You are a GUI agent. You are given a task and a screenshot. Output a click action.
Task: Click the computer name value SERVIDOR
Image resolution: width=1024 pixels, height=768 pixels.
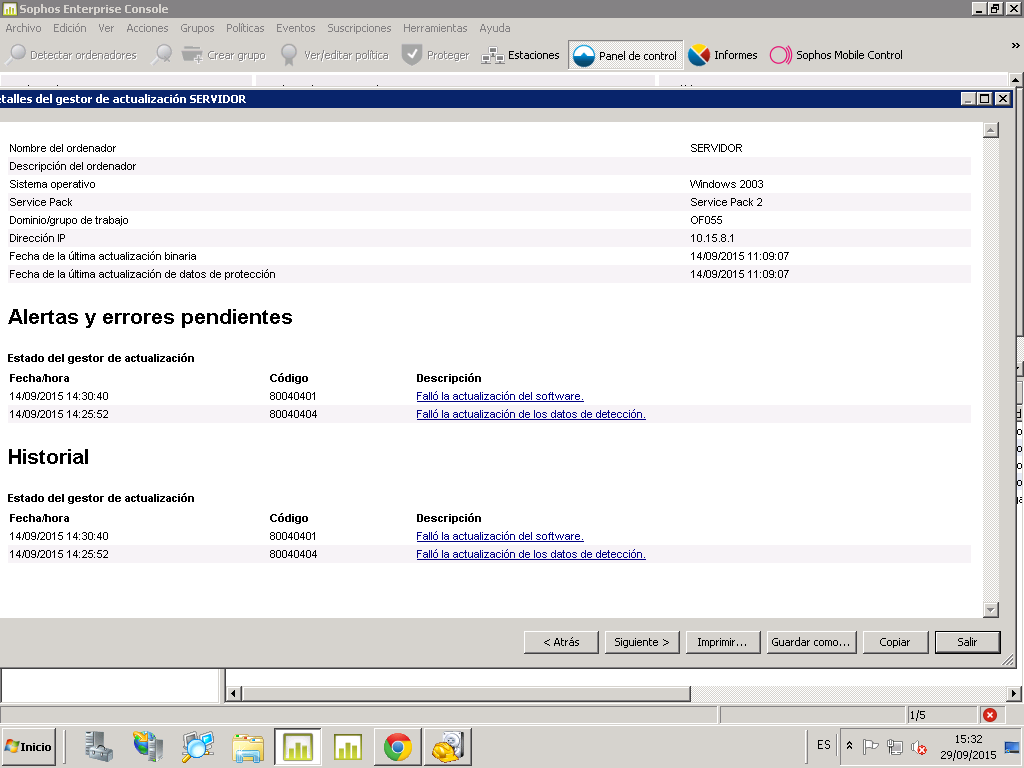716,148
